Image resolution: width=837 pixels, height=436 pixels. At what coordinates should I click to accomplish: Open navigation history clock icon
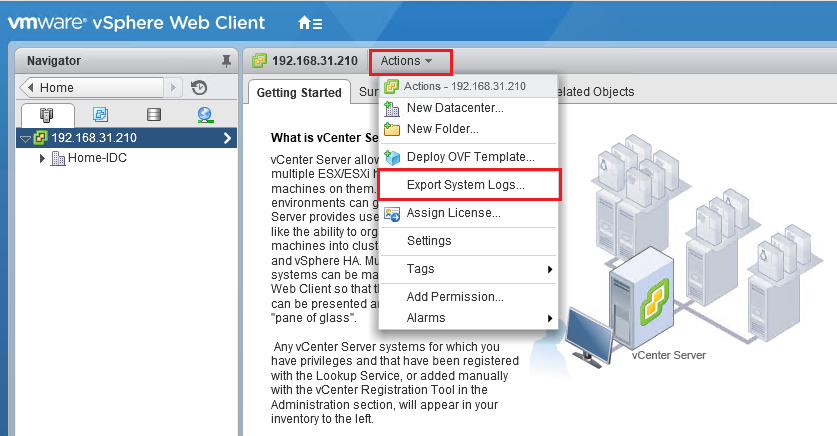tap(199, 88)
